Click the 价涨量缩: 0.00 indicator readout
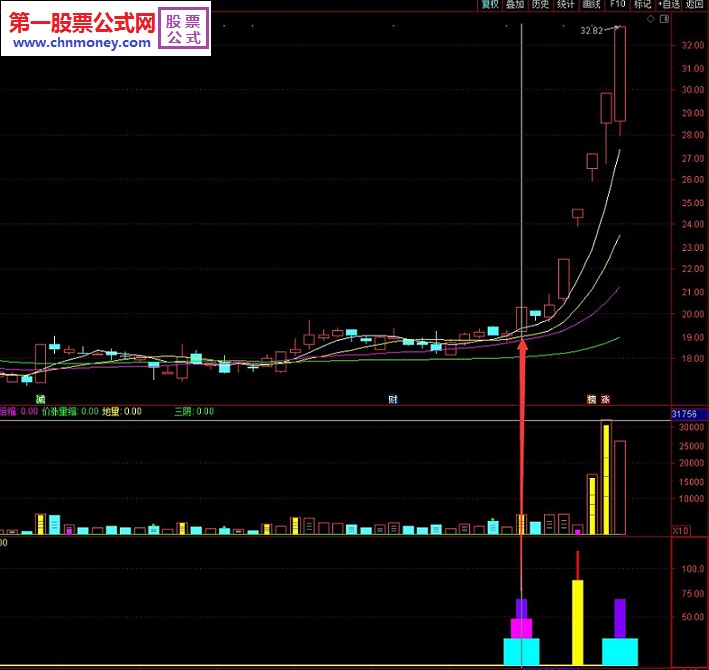709x670 pixels. (x=70, y=411)
